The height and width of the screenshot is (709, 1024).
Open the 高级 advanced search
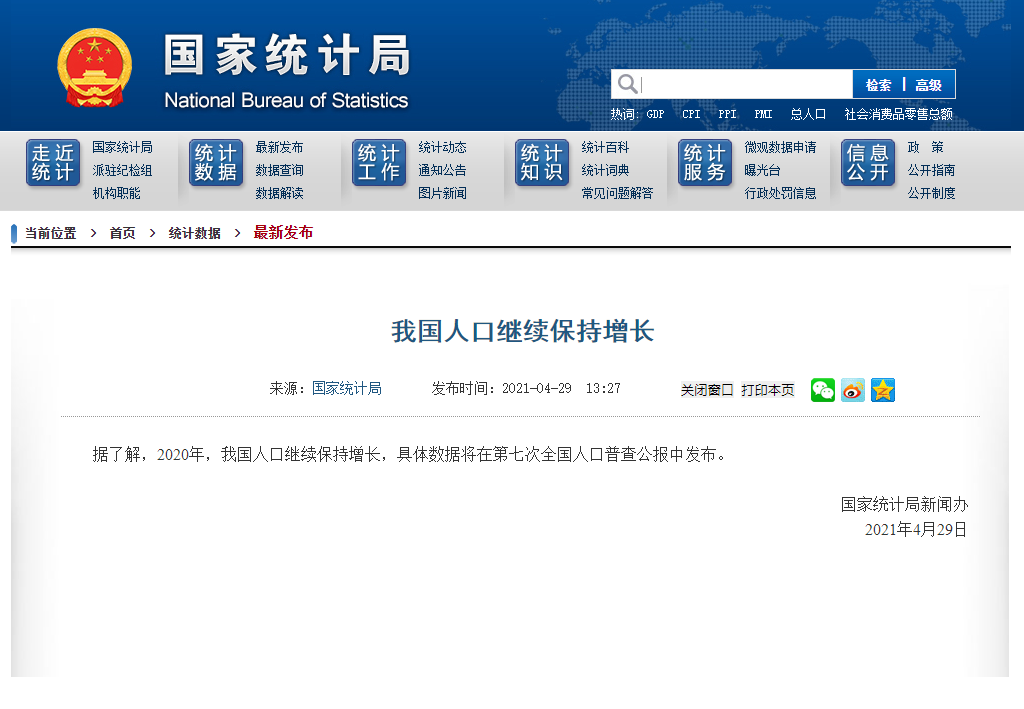[927, 84]
